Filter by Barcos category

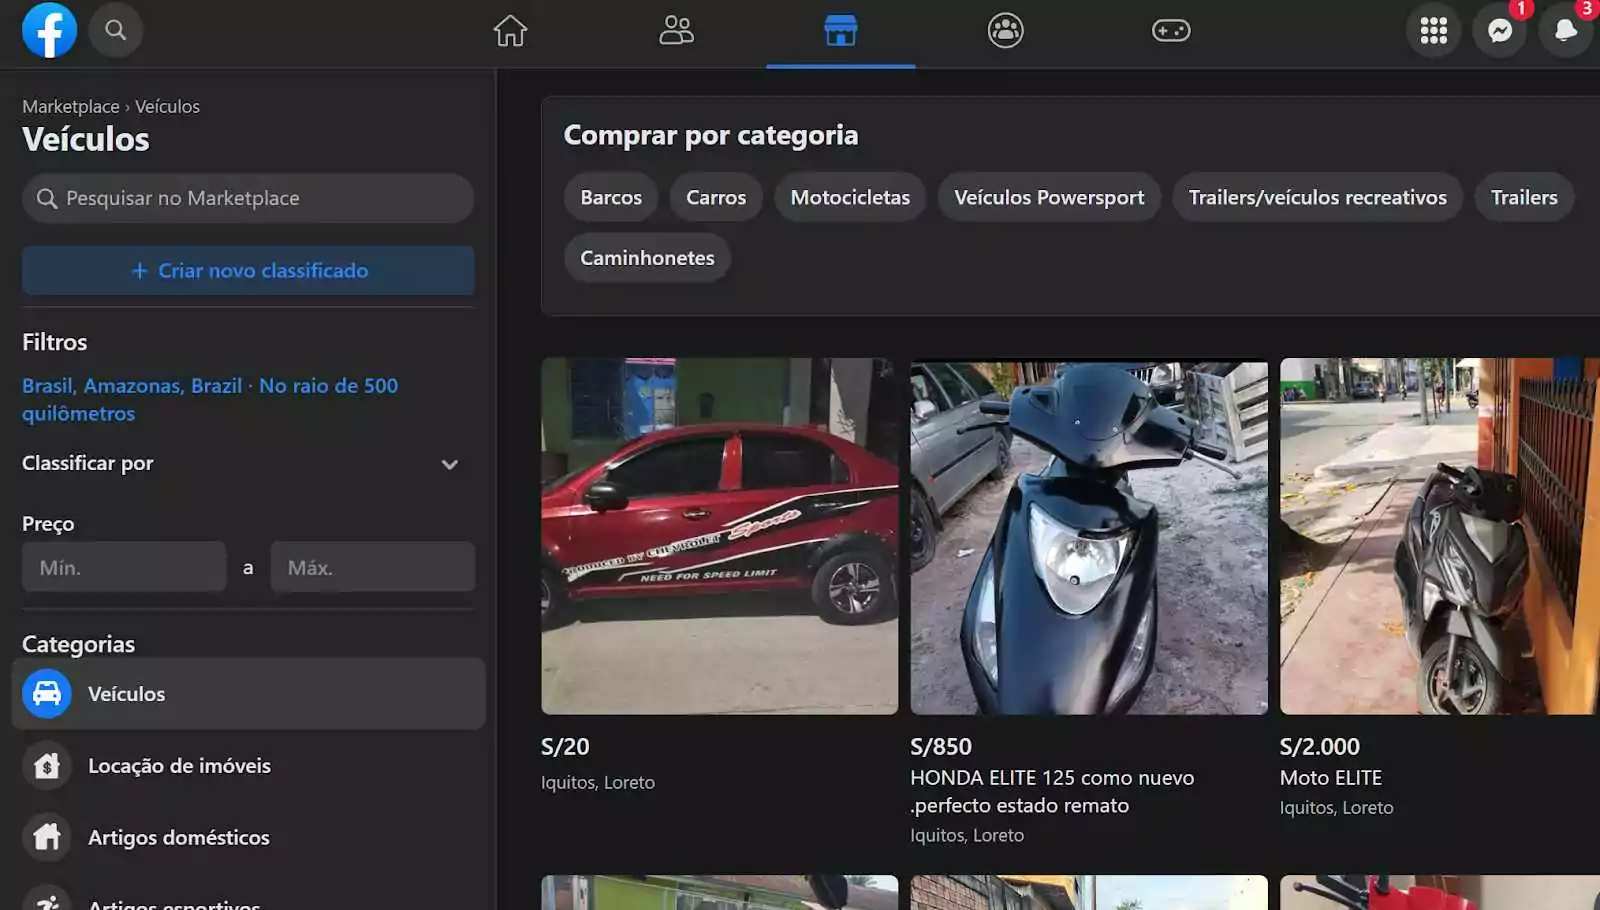click(611, 197)
